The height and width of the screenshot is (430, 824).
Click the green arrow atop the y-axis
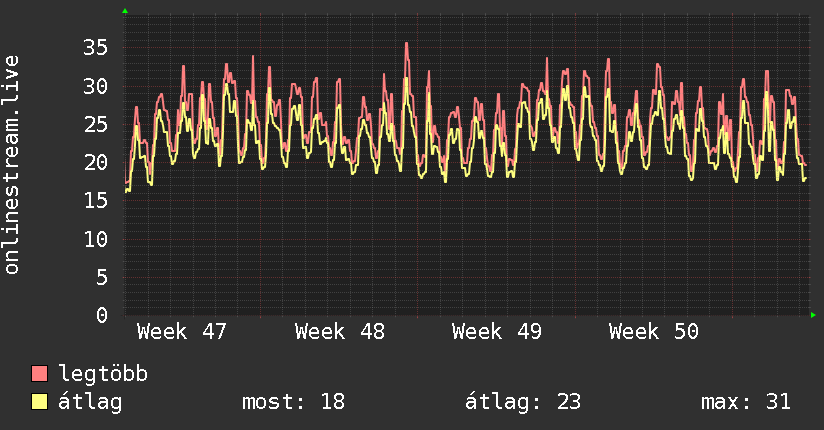coord(125,11)
